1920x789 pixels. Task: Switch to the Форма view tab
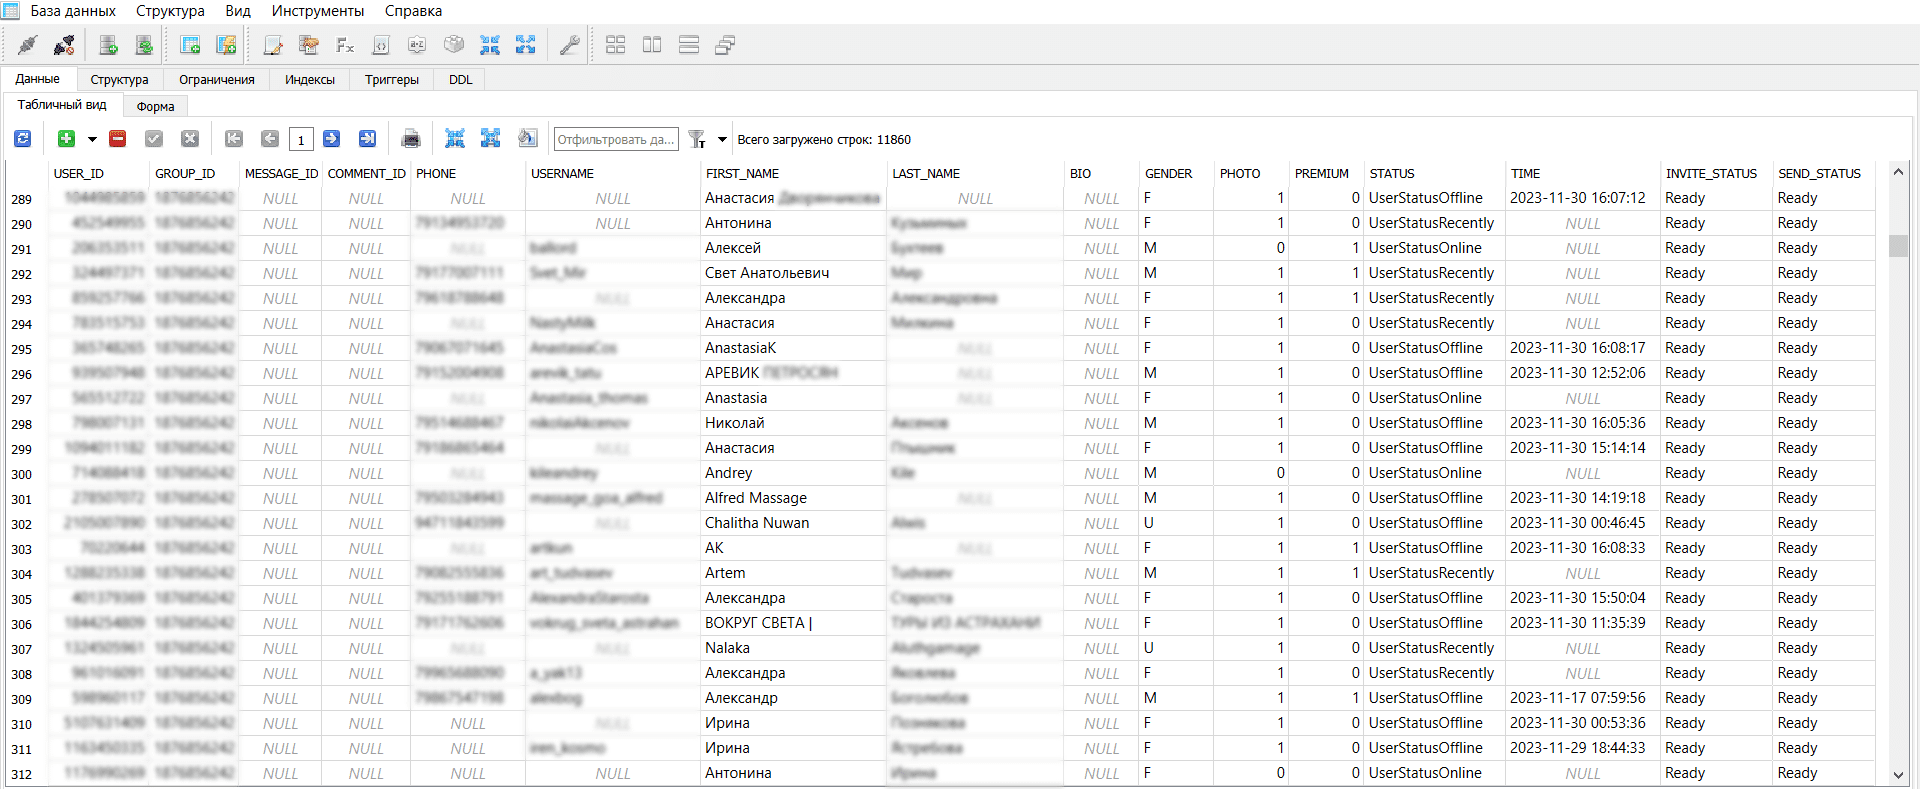coord(155,106)
